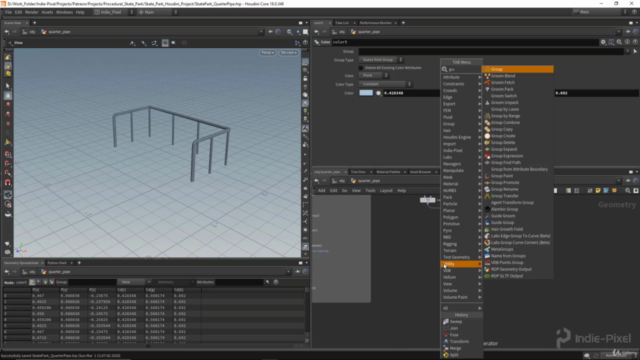Viewport: 640px width, 360px height.
Task: Click red color value field 0.428348
Action: tap(411, 93)
